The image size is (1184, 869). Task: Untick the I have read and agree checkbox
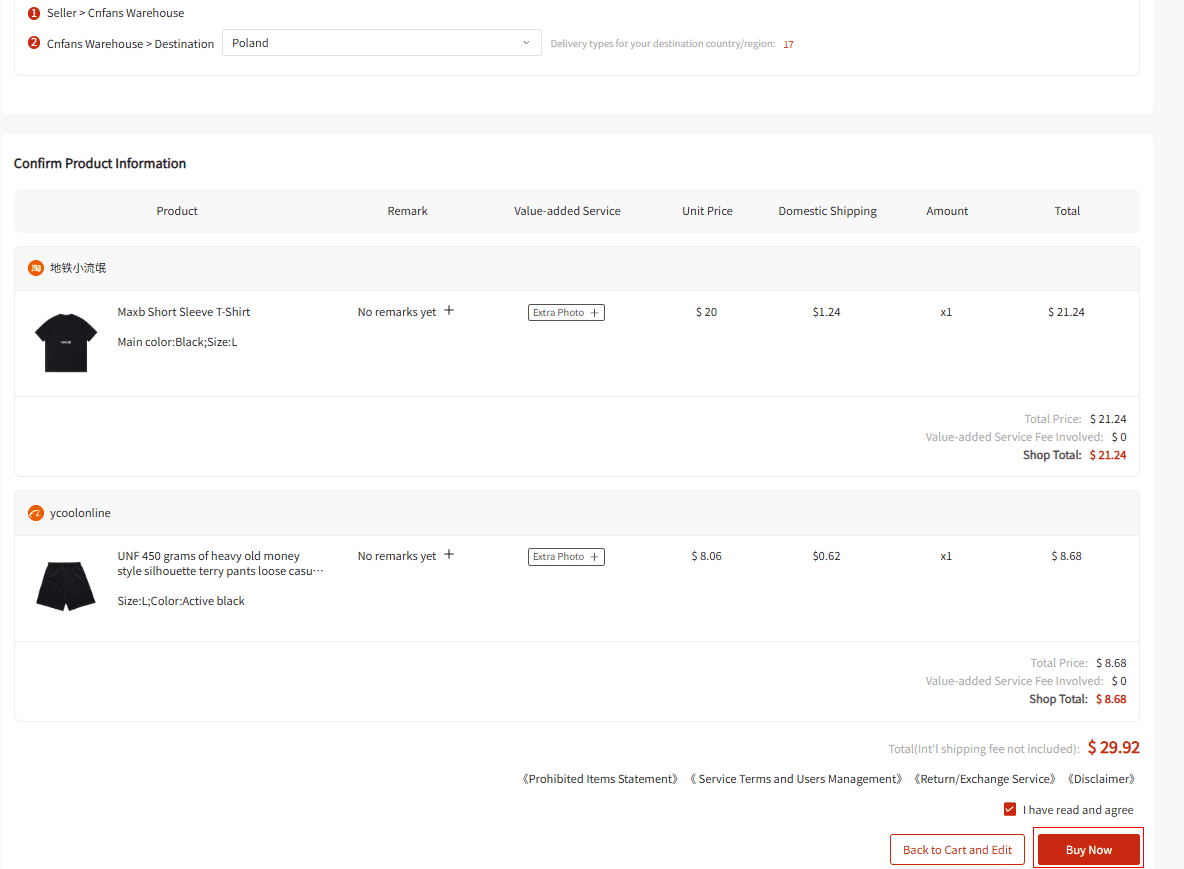[1010, 809]
